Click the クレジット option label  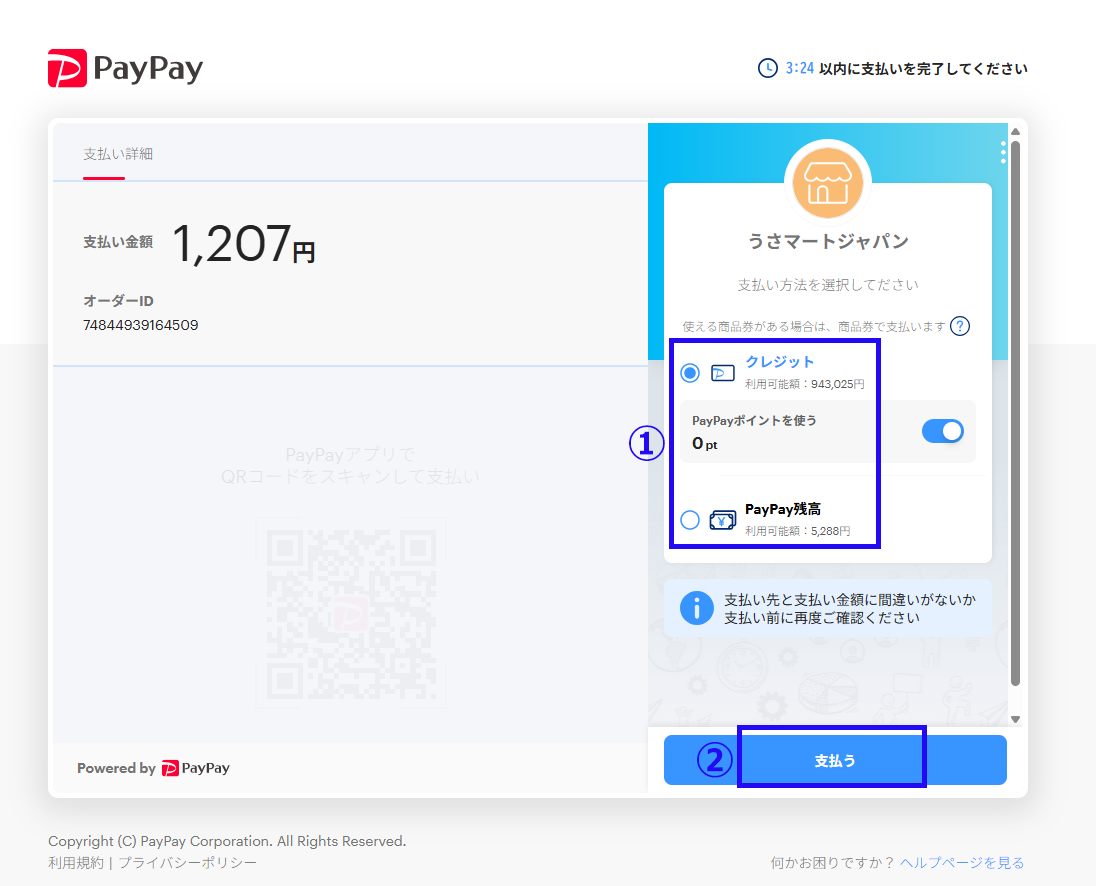coord(779,362)
